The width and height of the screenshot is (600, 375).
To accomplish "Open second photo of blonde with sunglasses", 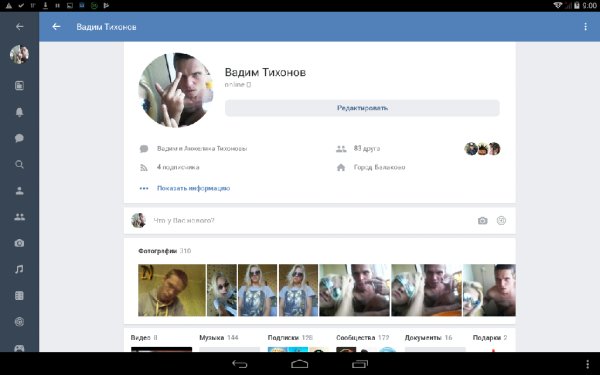I will pos(222,290).
